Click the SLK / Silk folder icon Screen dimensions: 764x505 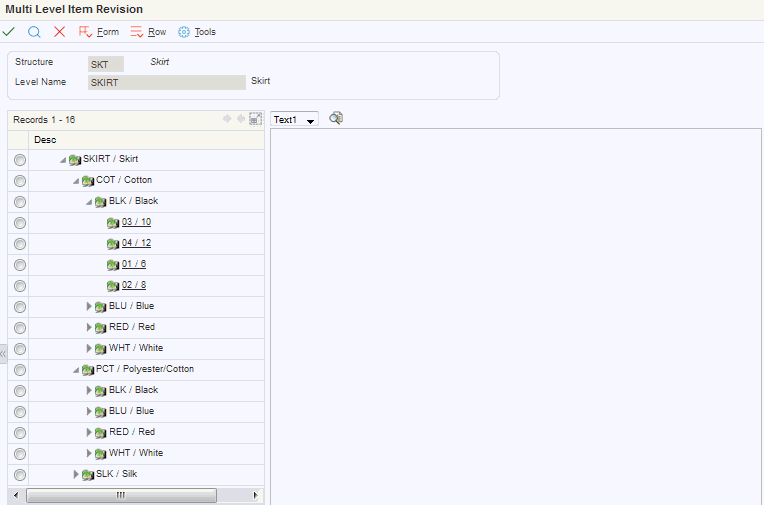coord(88,475)
